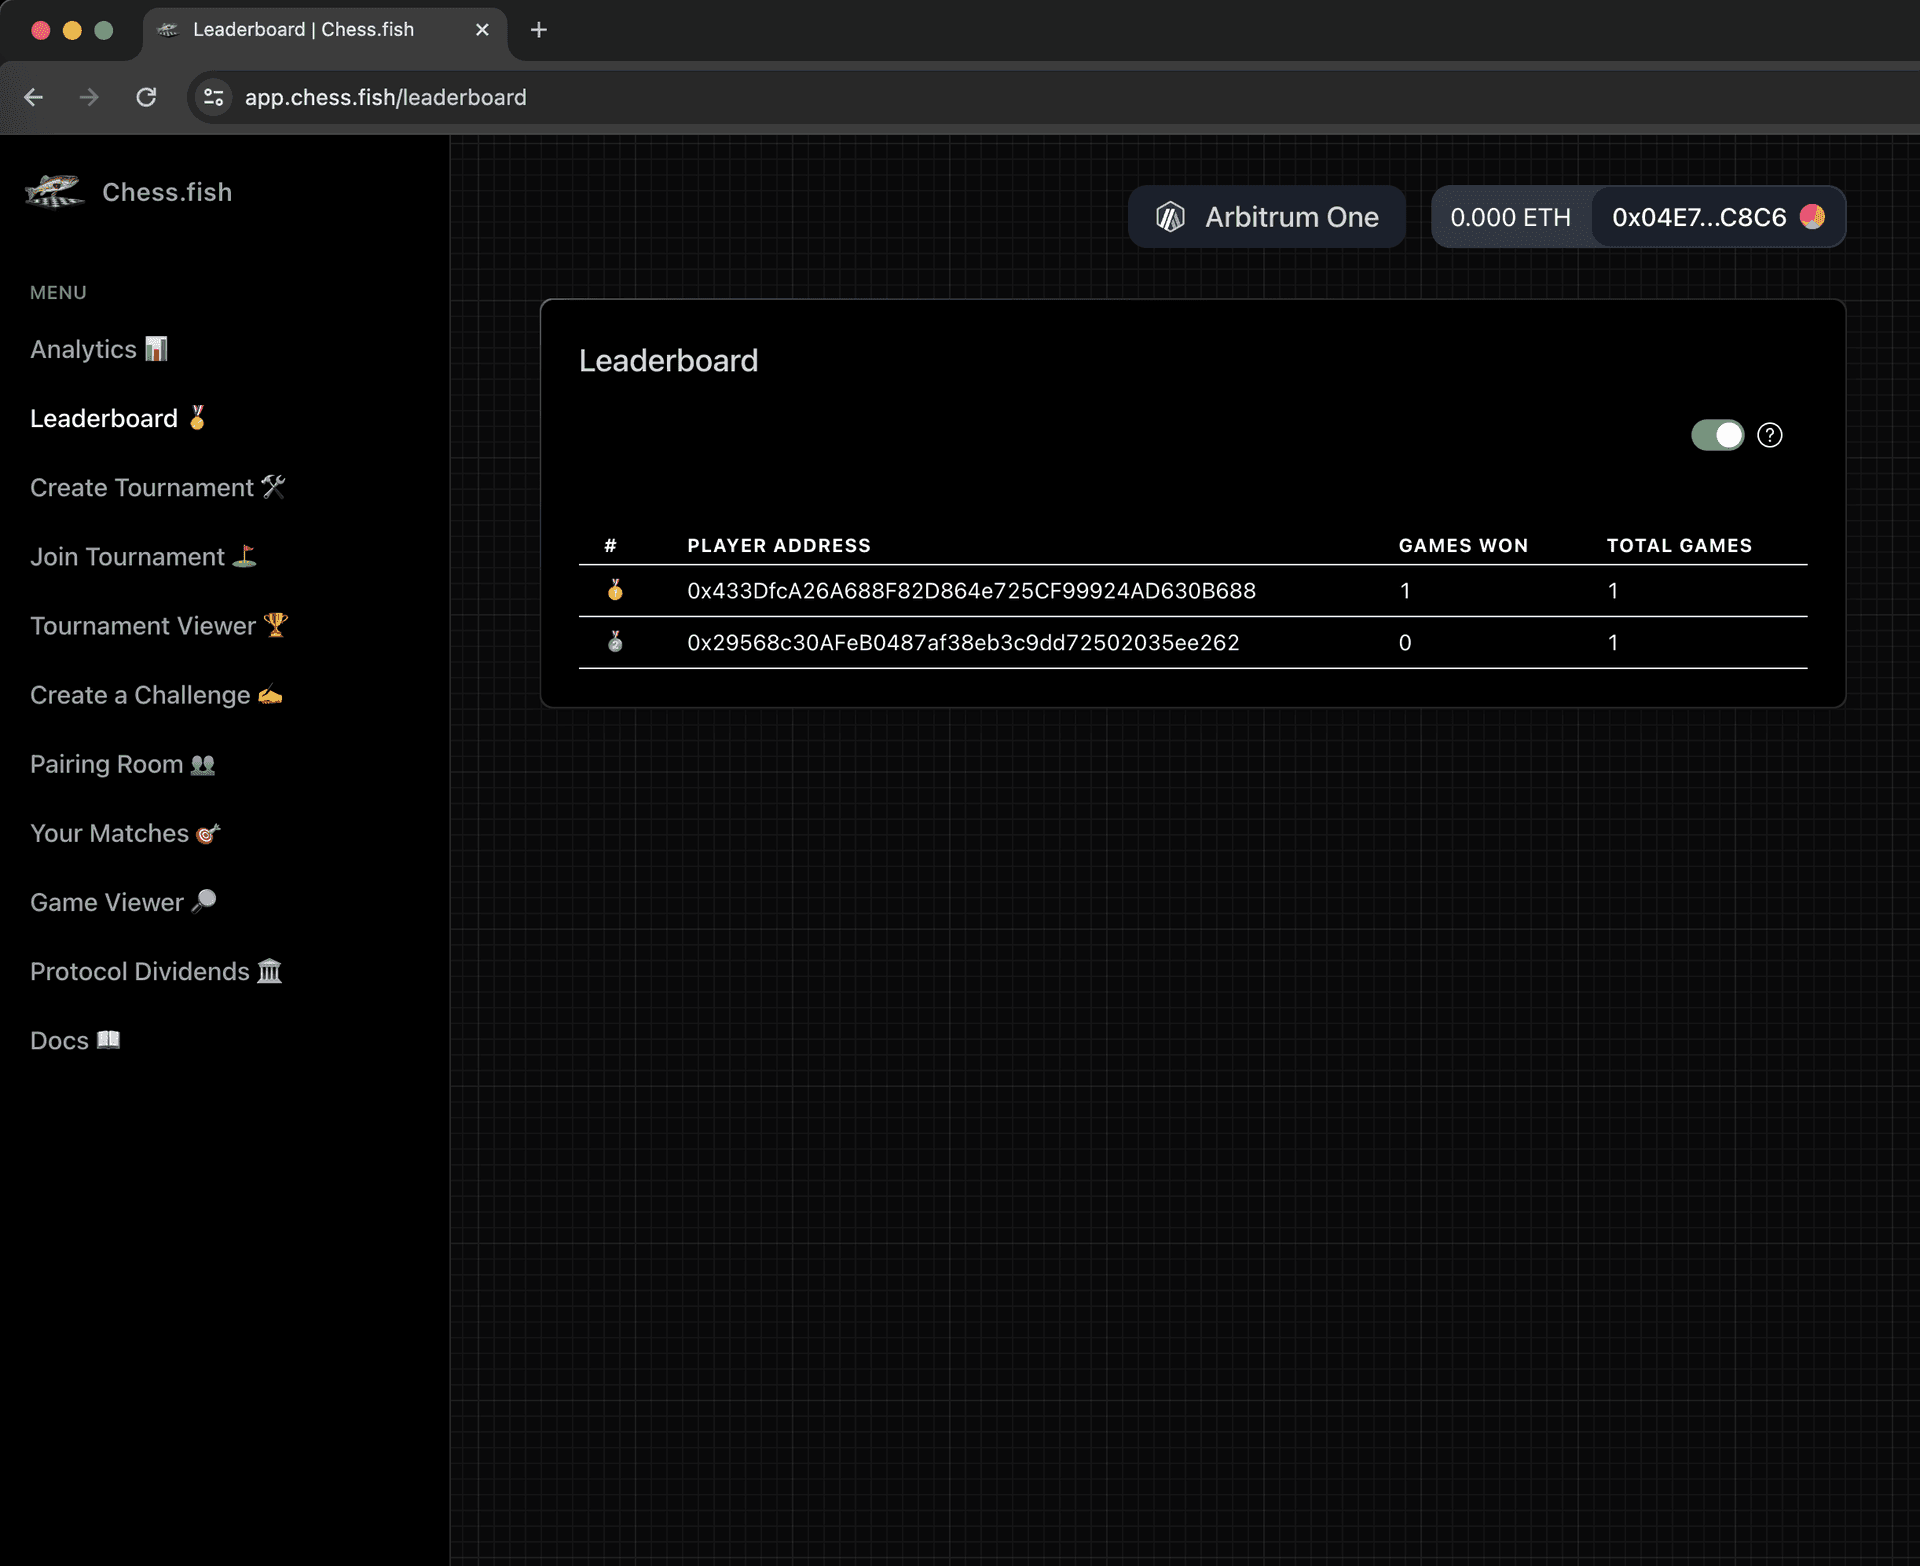Click the Analytics menu icon
The width and height of the screenshot is (1920, 1566).
156,349
